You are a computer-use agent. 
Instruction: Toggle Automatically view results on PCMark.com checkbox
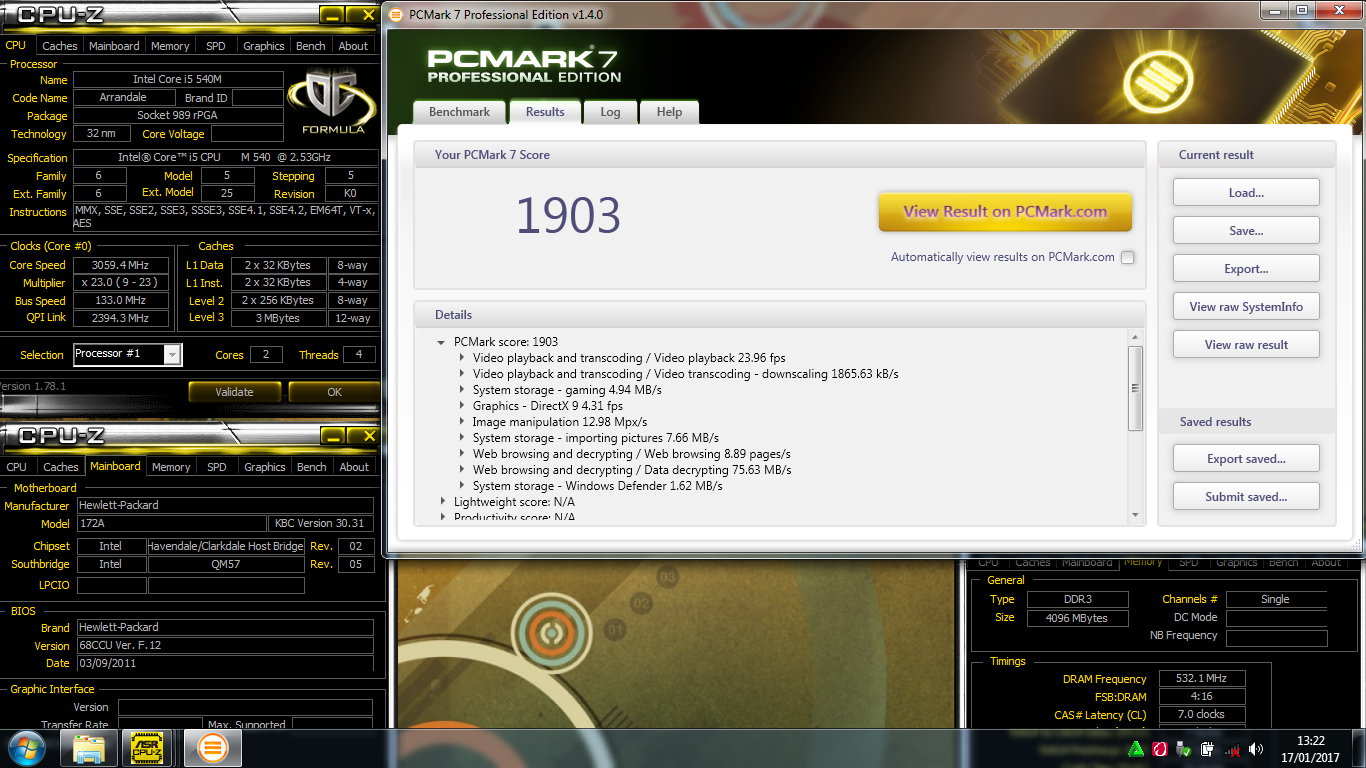[1128, 257]
